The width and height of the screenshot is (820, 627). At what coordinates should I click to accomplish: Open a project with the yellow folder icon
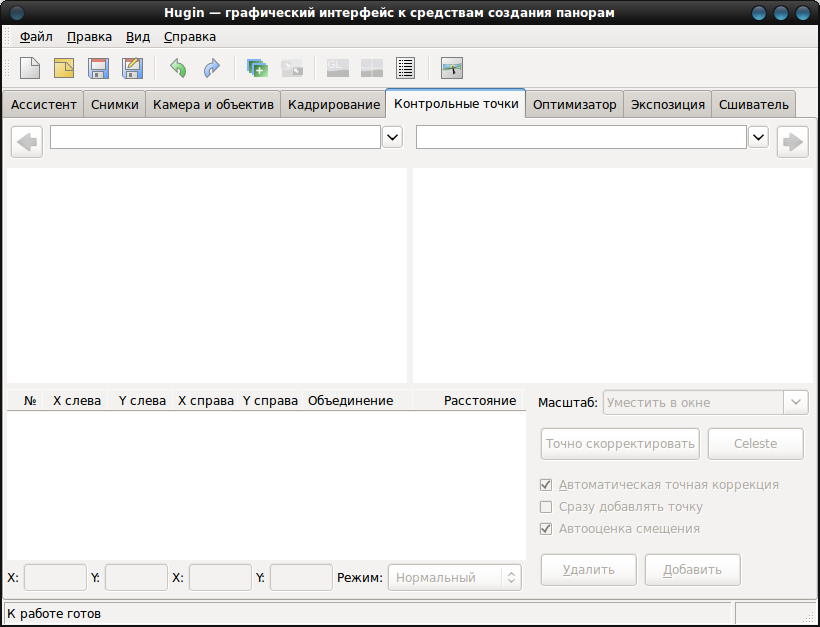(x=64, y=68)
